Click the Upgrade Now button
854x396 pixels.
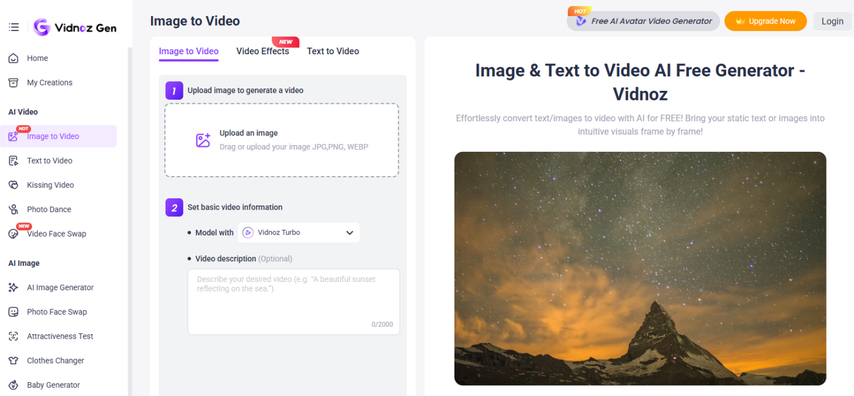pos(765,21)
